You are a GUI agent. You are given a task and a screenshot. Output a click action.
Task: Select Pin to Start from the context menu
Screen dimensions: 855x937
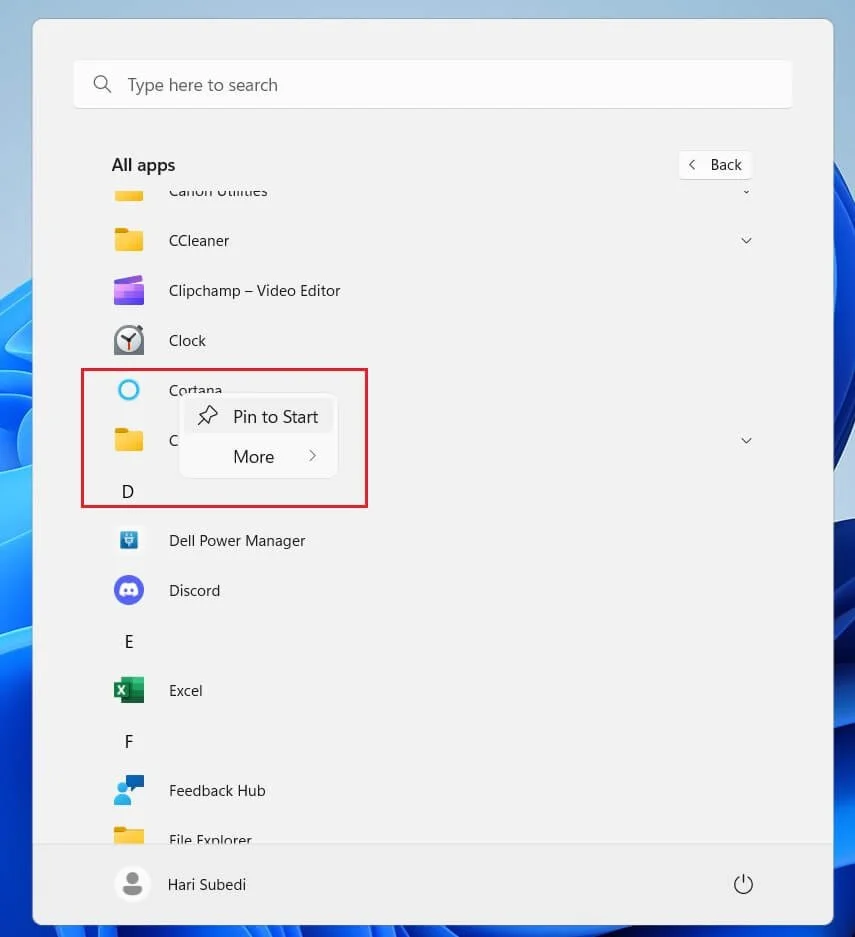(274, 416)
